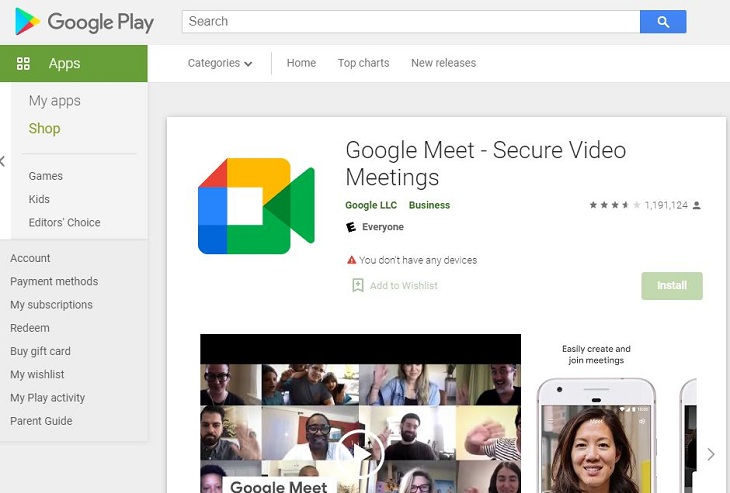Open the Top charts tab

coord(363,63)
